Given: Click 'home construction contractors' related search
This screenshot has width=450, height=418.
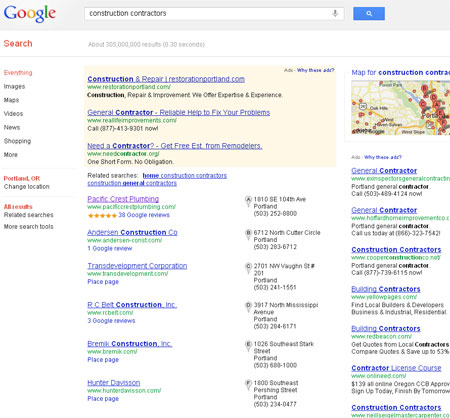Looking at the screenshot, I should [x=185, y=176].
